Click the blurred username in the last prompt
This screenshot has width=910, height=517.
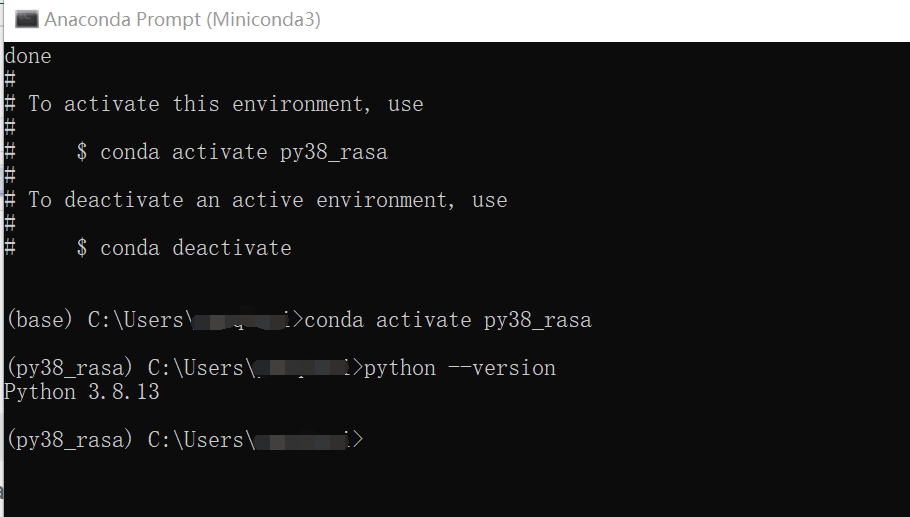coord(300,440)
